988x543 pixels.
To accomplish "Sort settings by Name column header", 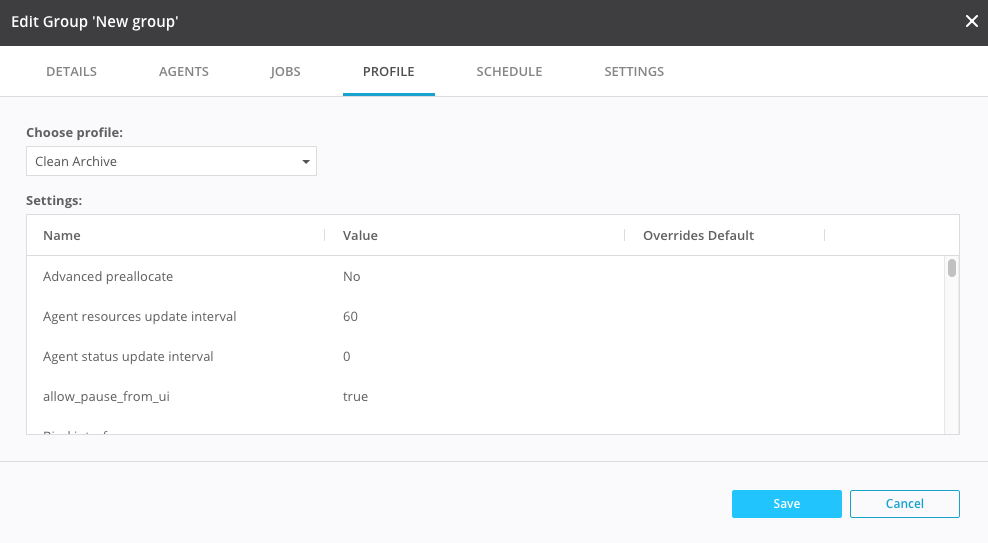I will [x=62, y=236].
